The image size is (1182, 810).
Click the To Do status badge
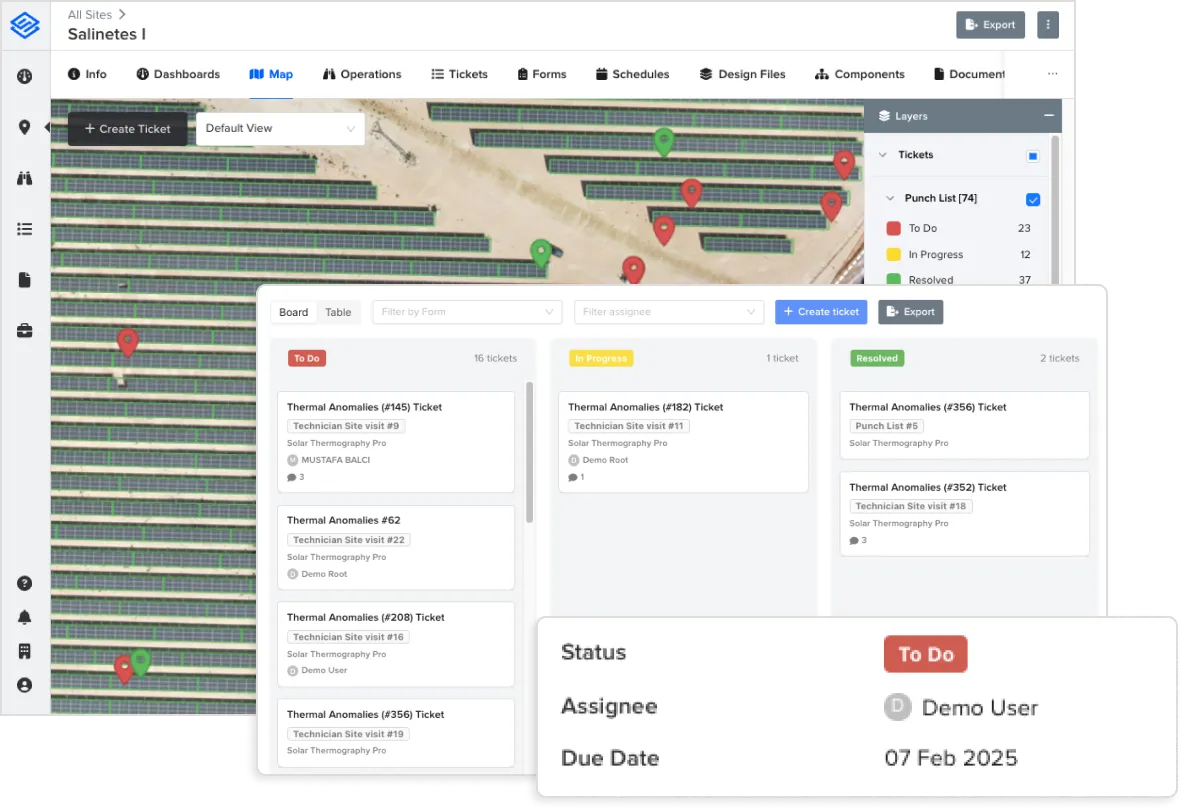point(925,654)
